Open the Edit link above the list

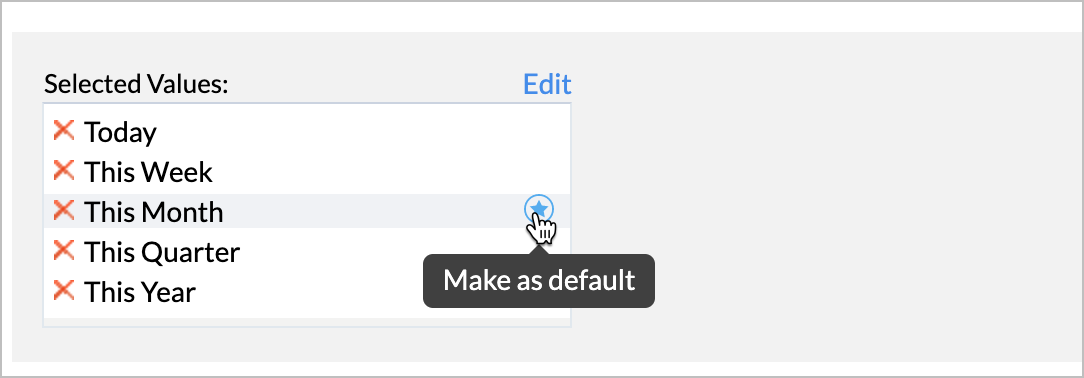coord(547,84)
